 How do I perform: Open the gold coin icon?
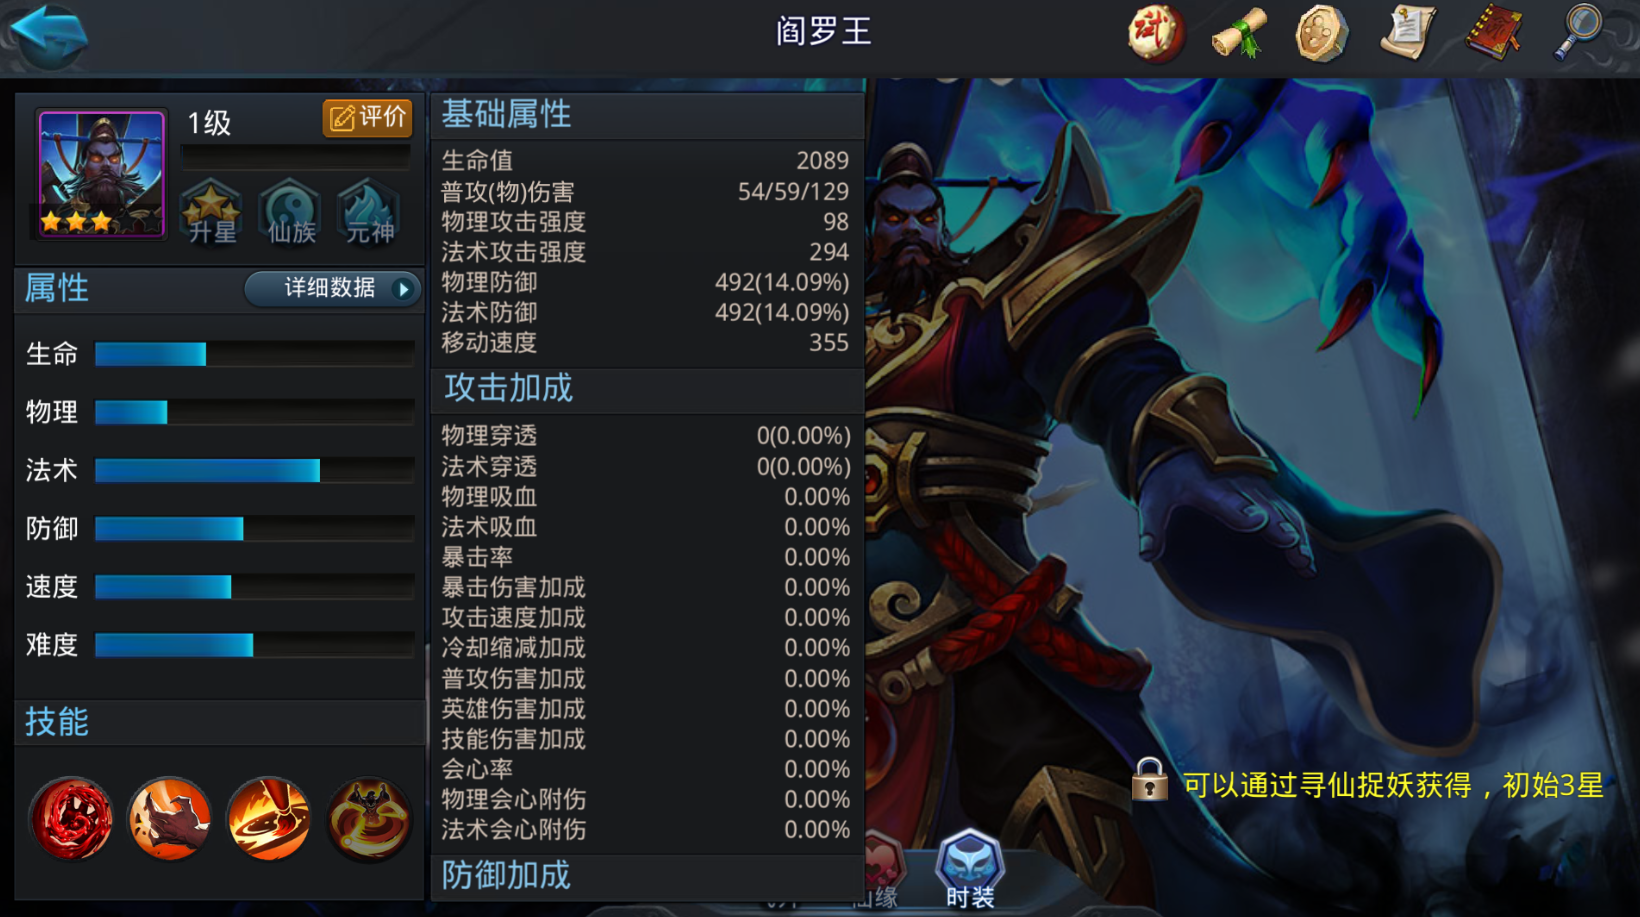[x=1322, y=33]
